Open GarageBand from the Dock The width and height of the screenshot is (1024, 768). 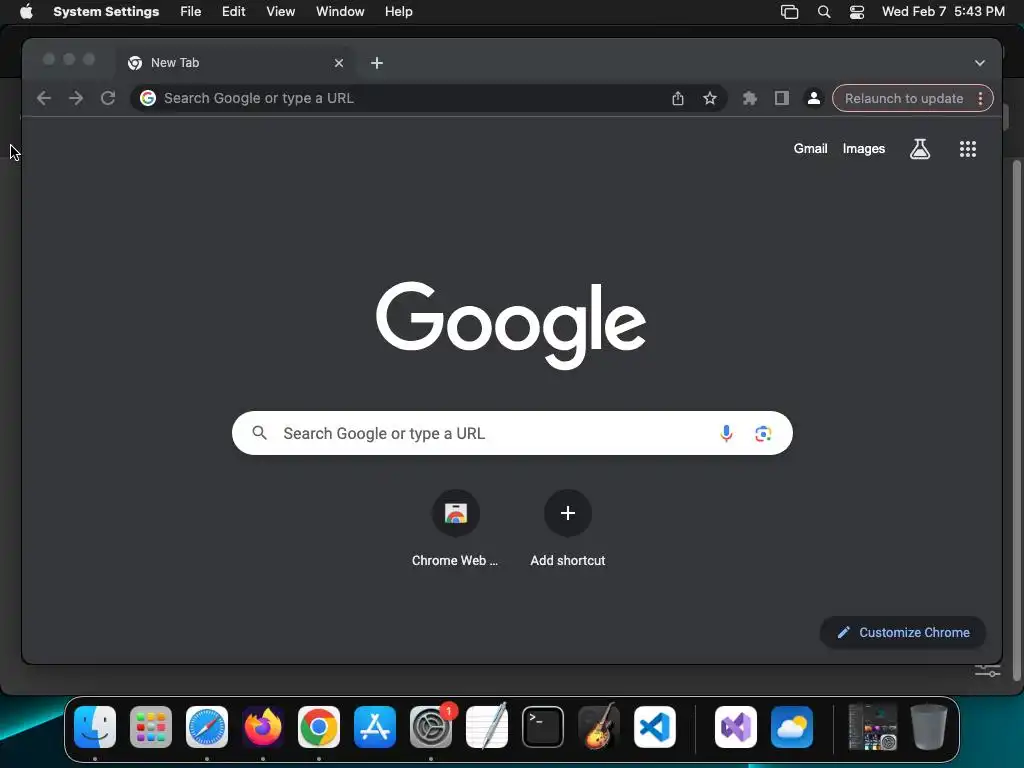click(599, 727)
